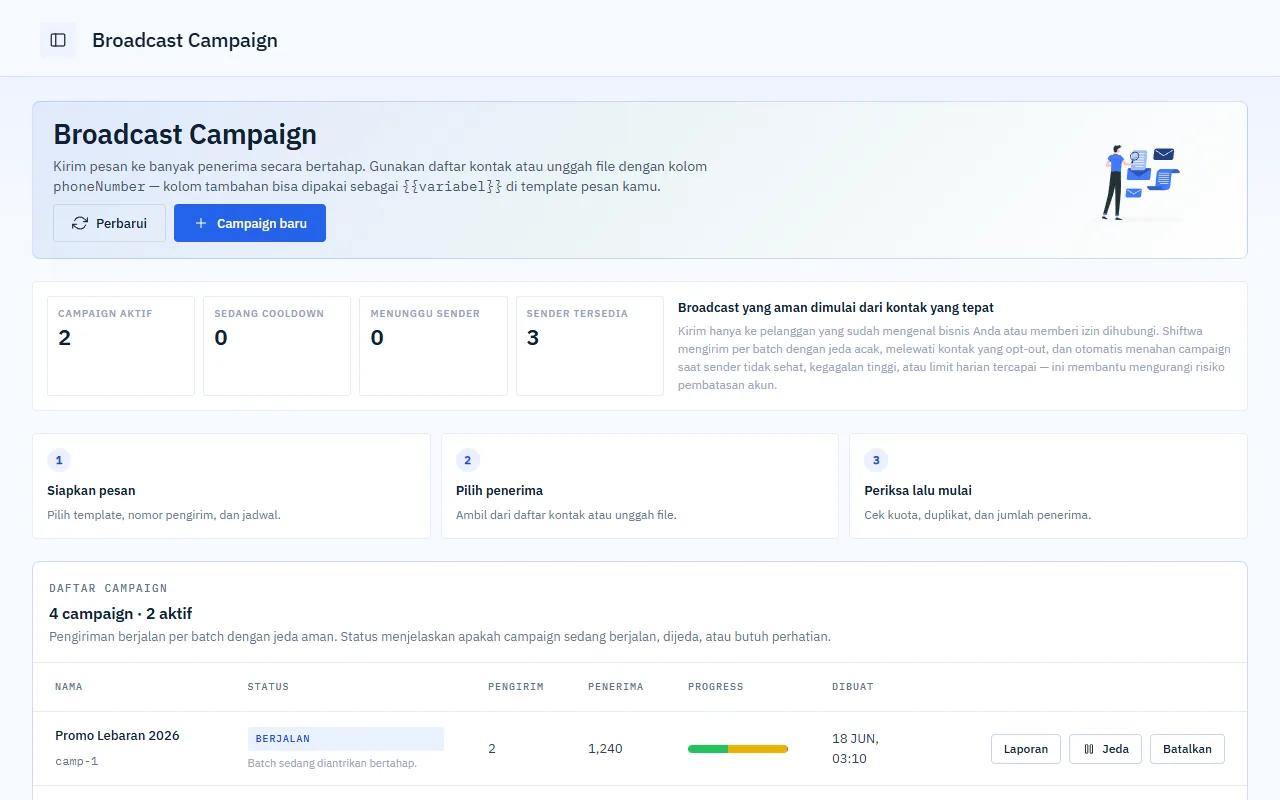Toggle the sidebar panel icon
Viewport: 1280px width, 800px height.
point(58,40)
